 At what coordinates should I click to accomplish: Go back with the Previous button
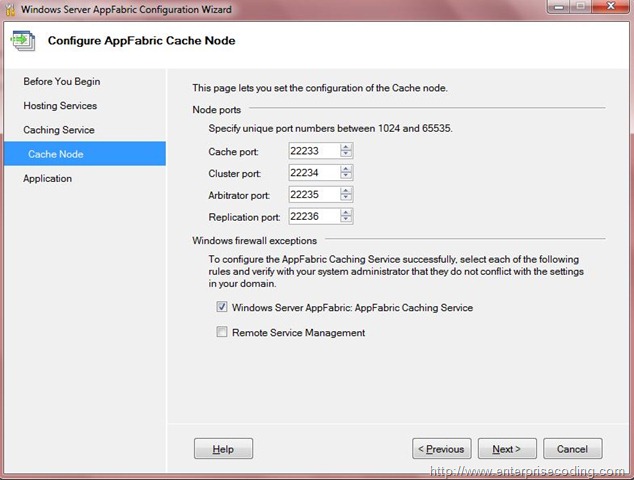tap(442, 449)
